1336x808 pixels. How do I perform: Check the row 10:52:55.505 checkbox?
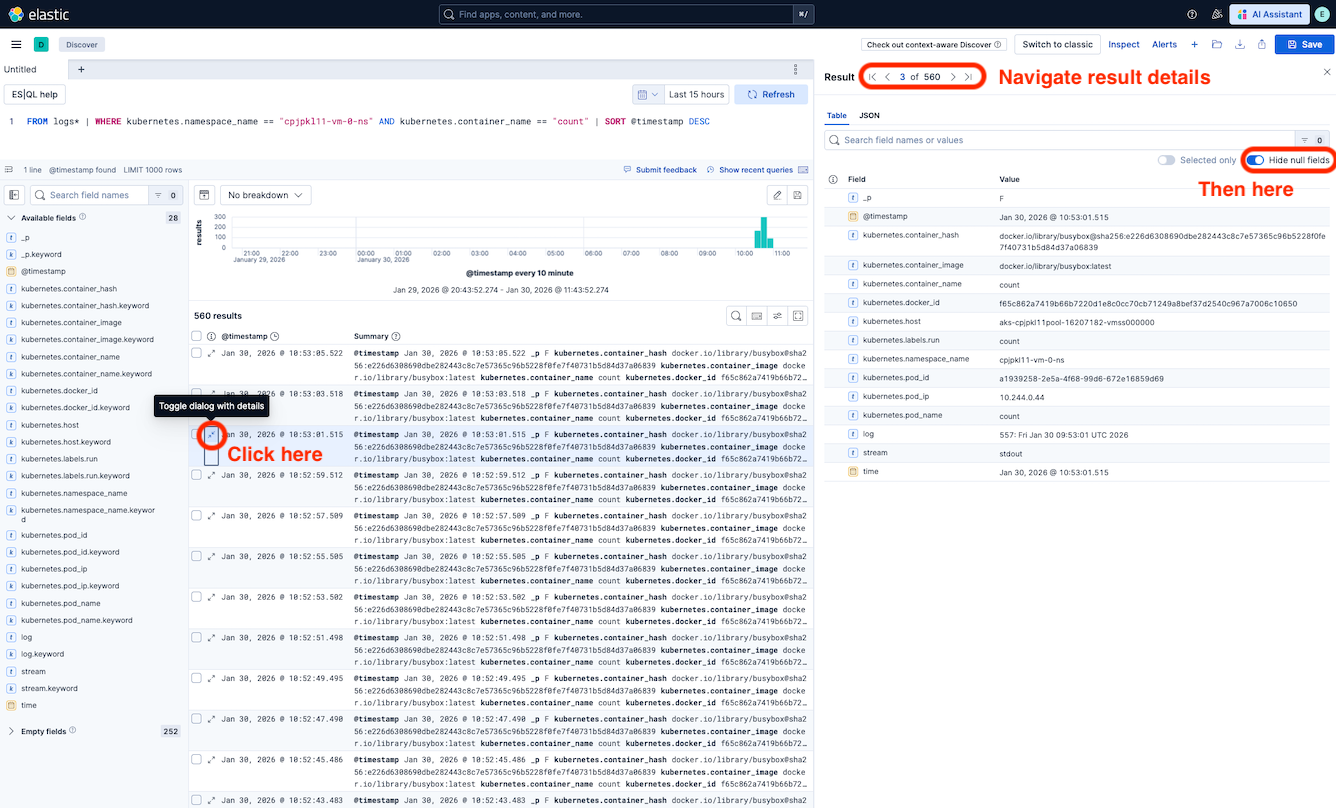coord(197,556)
